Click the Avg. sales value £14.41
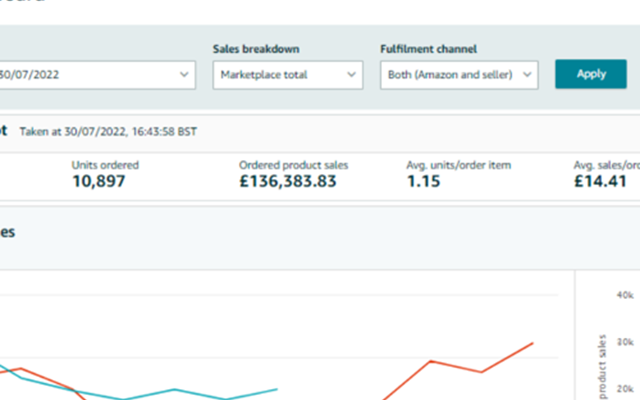This screenshot has width=640, height=400. coord(600,181)
